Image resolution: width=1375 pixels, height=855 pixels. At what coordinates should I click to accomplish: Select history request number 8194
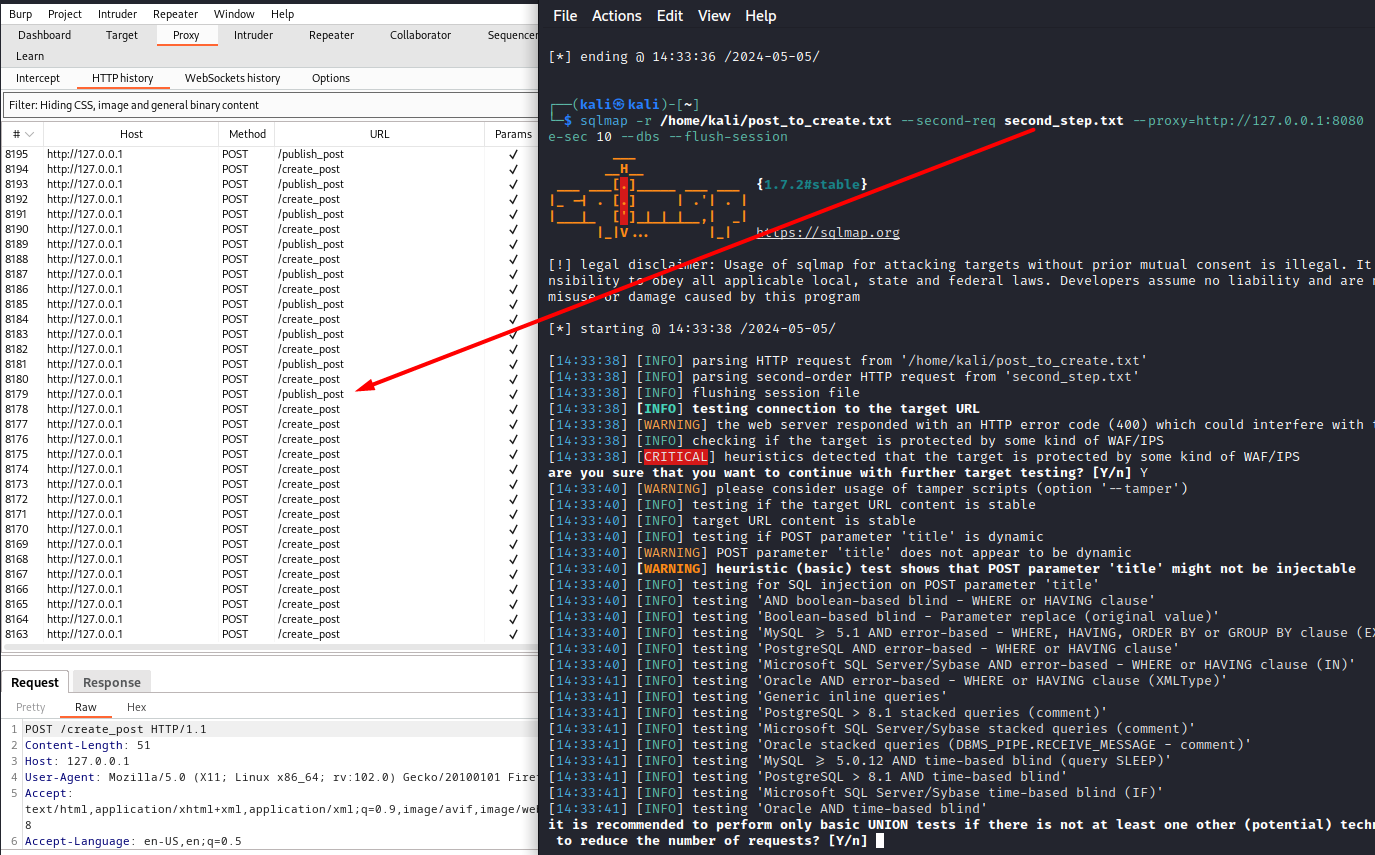pyautogui.click(x=270, y=169)
